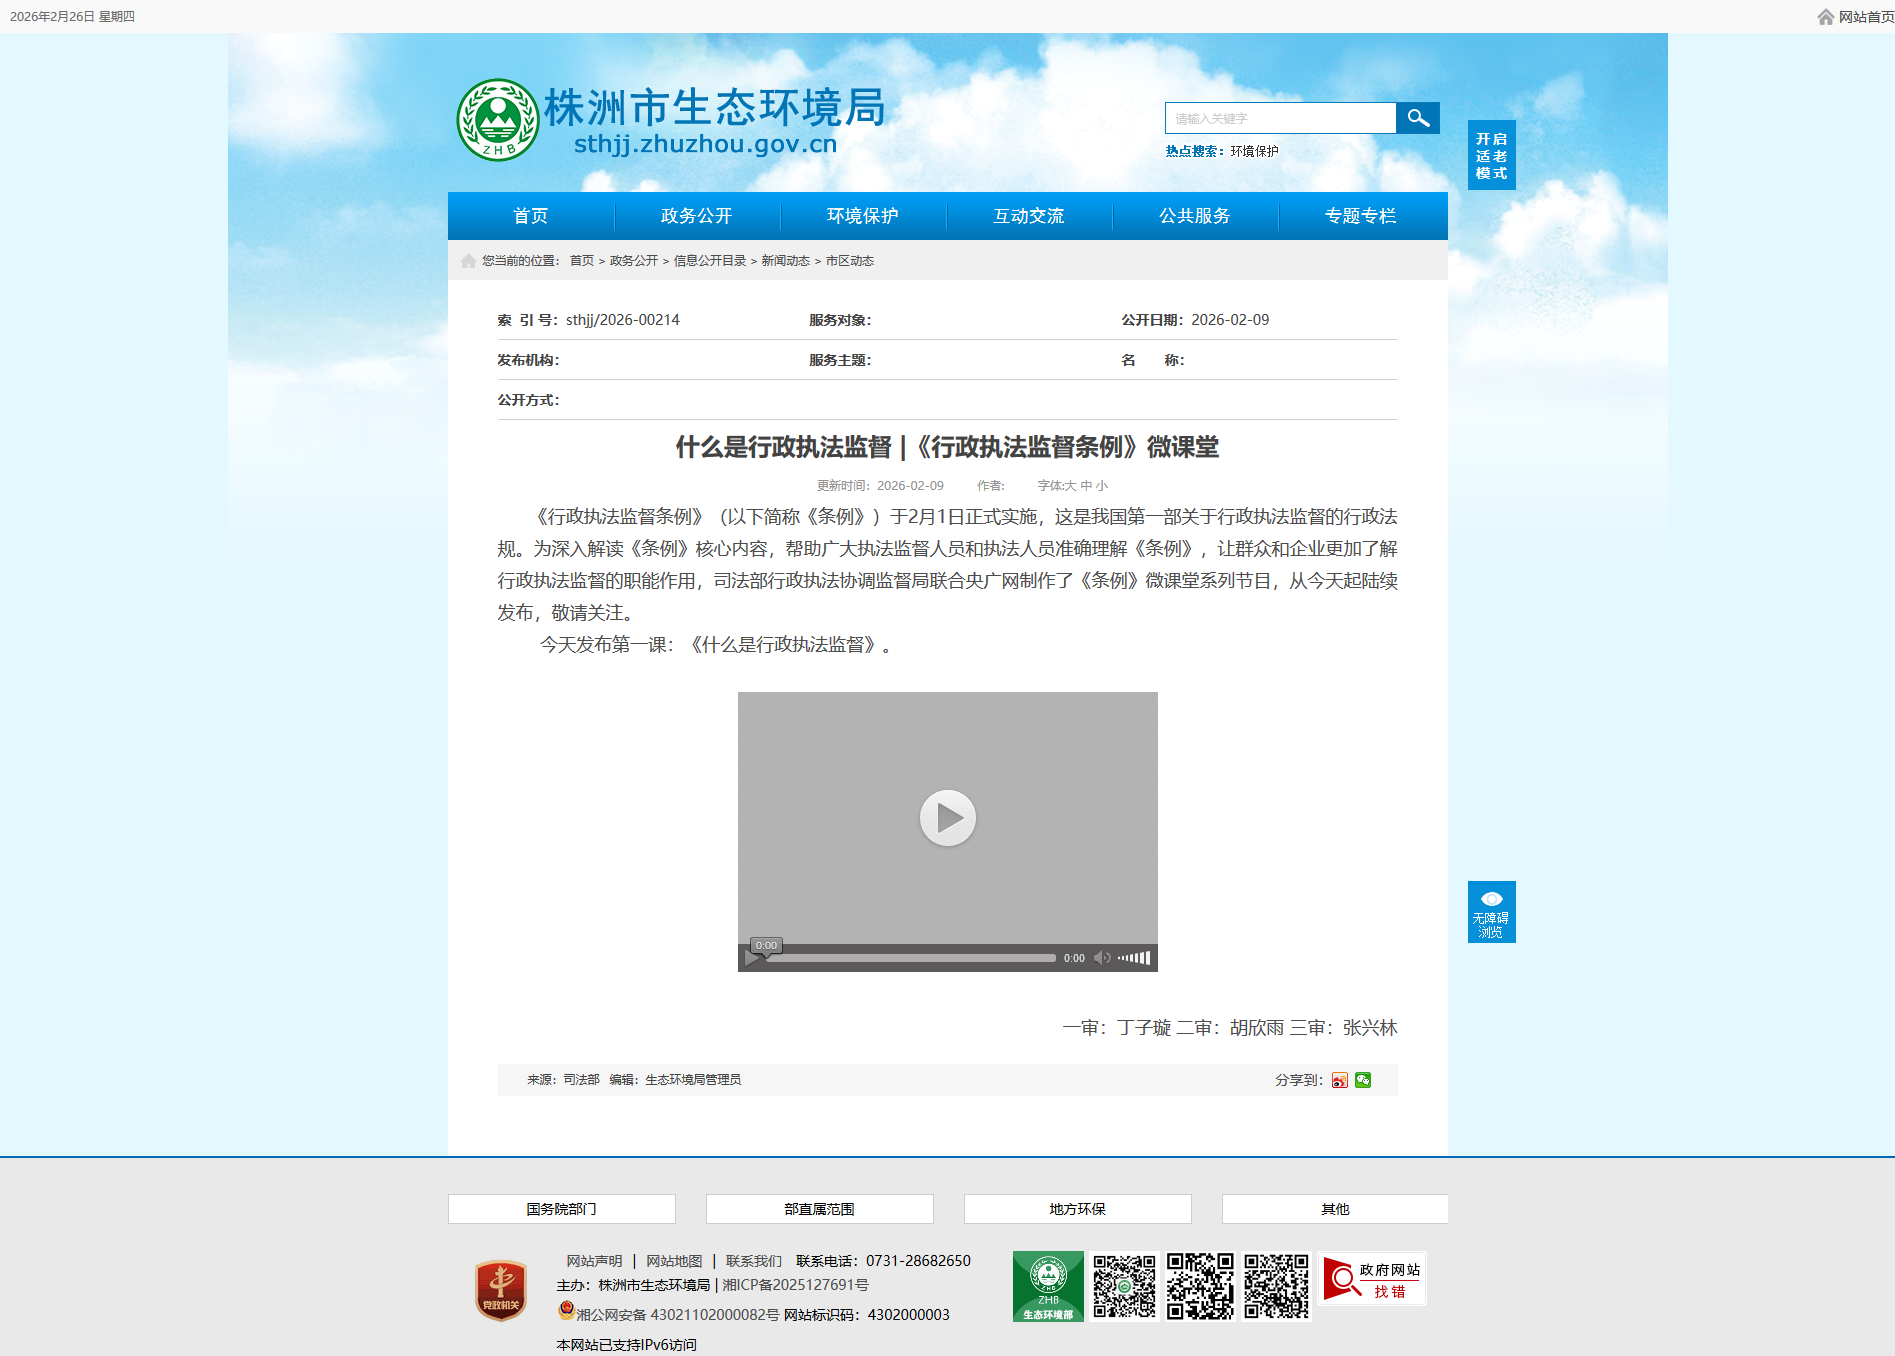Click the keyword search input field
The image size is (1895, 1356).
click(x=1280, y=118)
